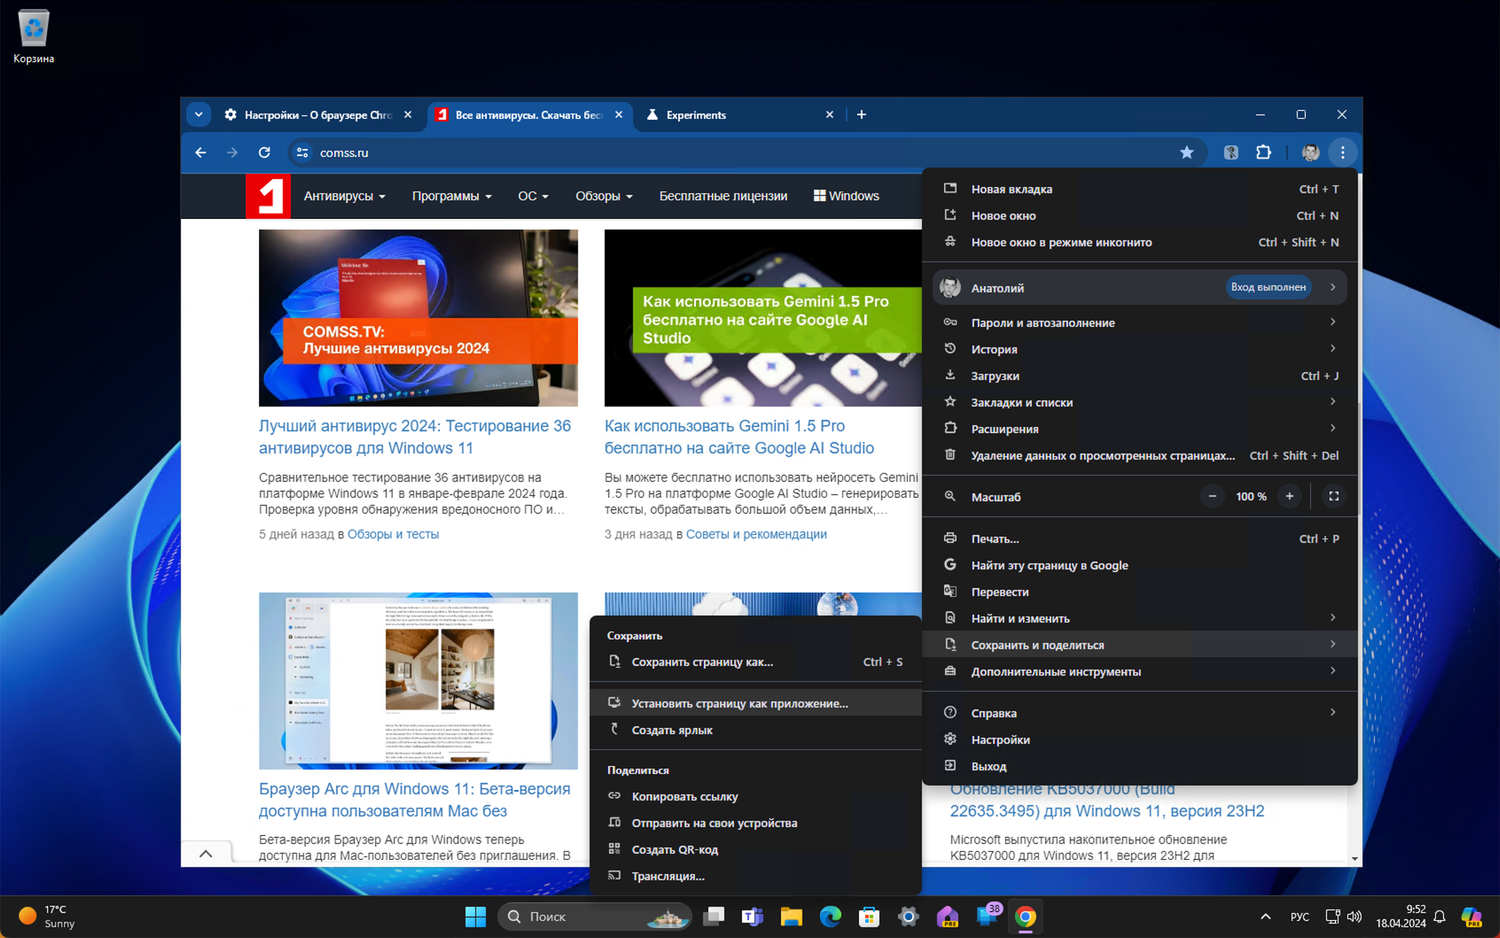Open a new tab with the plus button
Image resolution: width=1500 pixels, height=938 pixels.
[861, 115]
